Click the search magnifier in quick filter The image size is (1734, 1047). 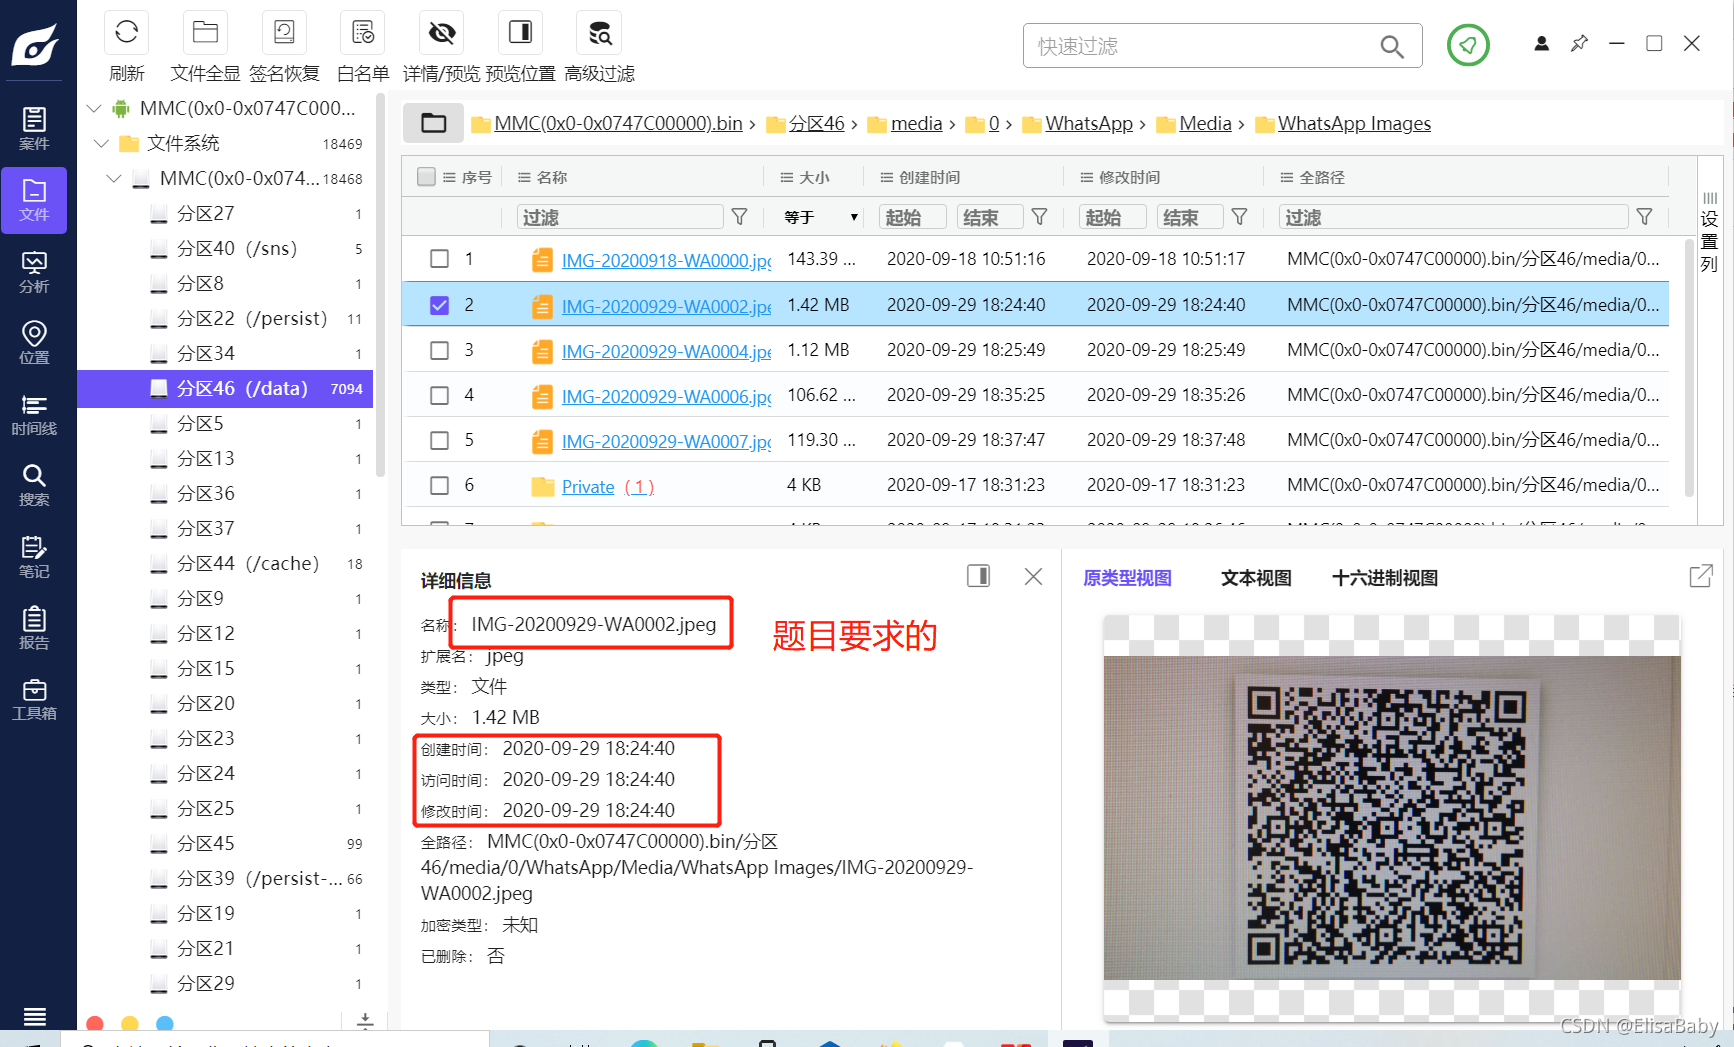point(1391,46)
